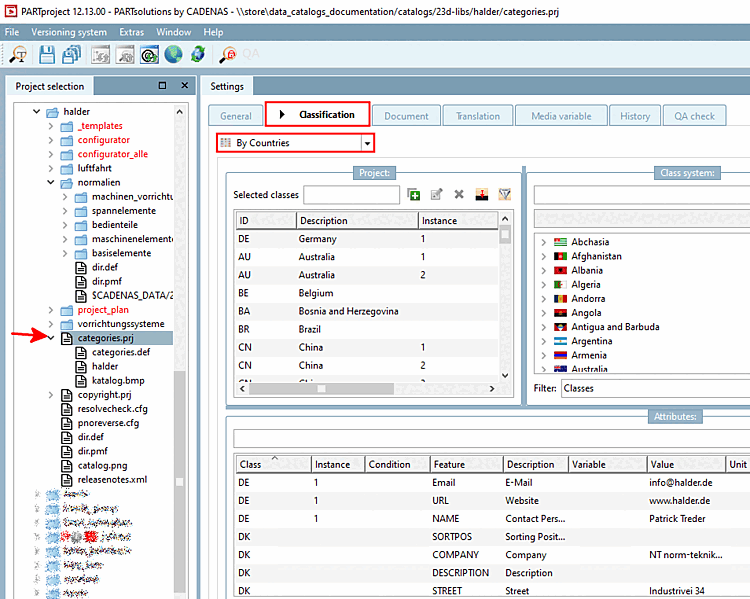This screenshot has width=750, height=599.
Task: Expand the Albania class node
Action: pos(543,270)
